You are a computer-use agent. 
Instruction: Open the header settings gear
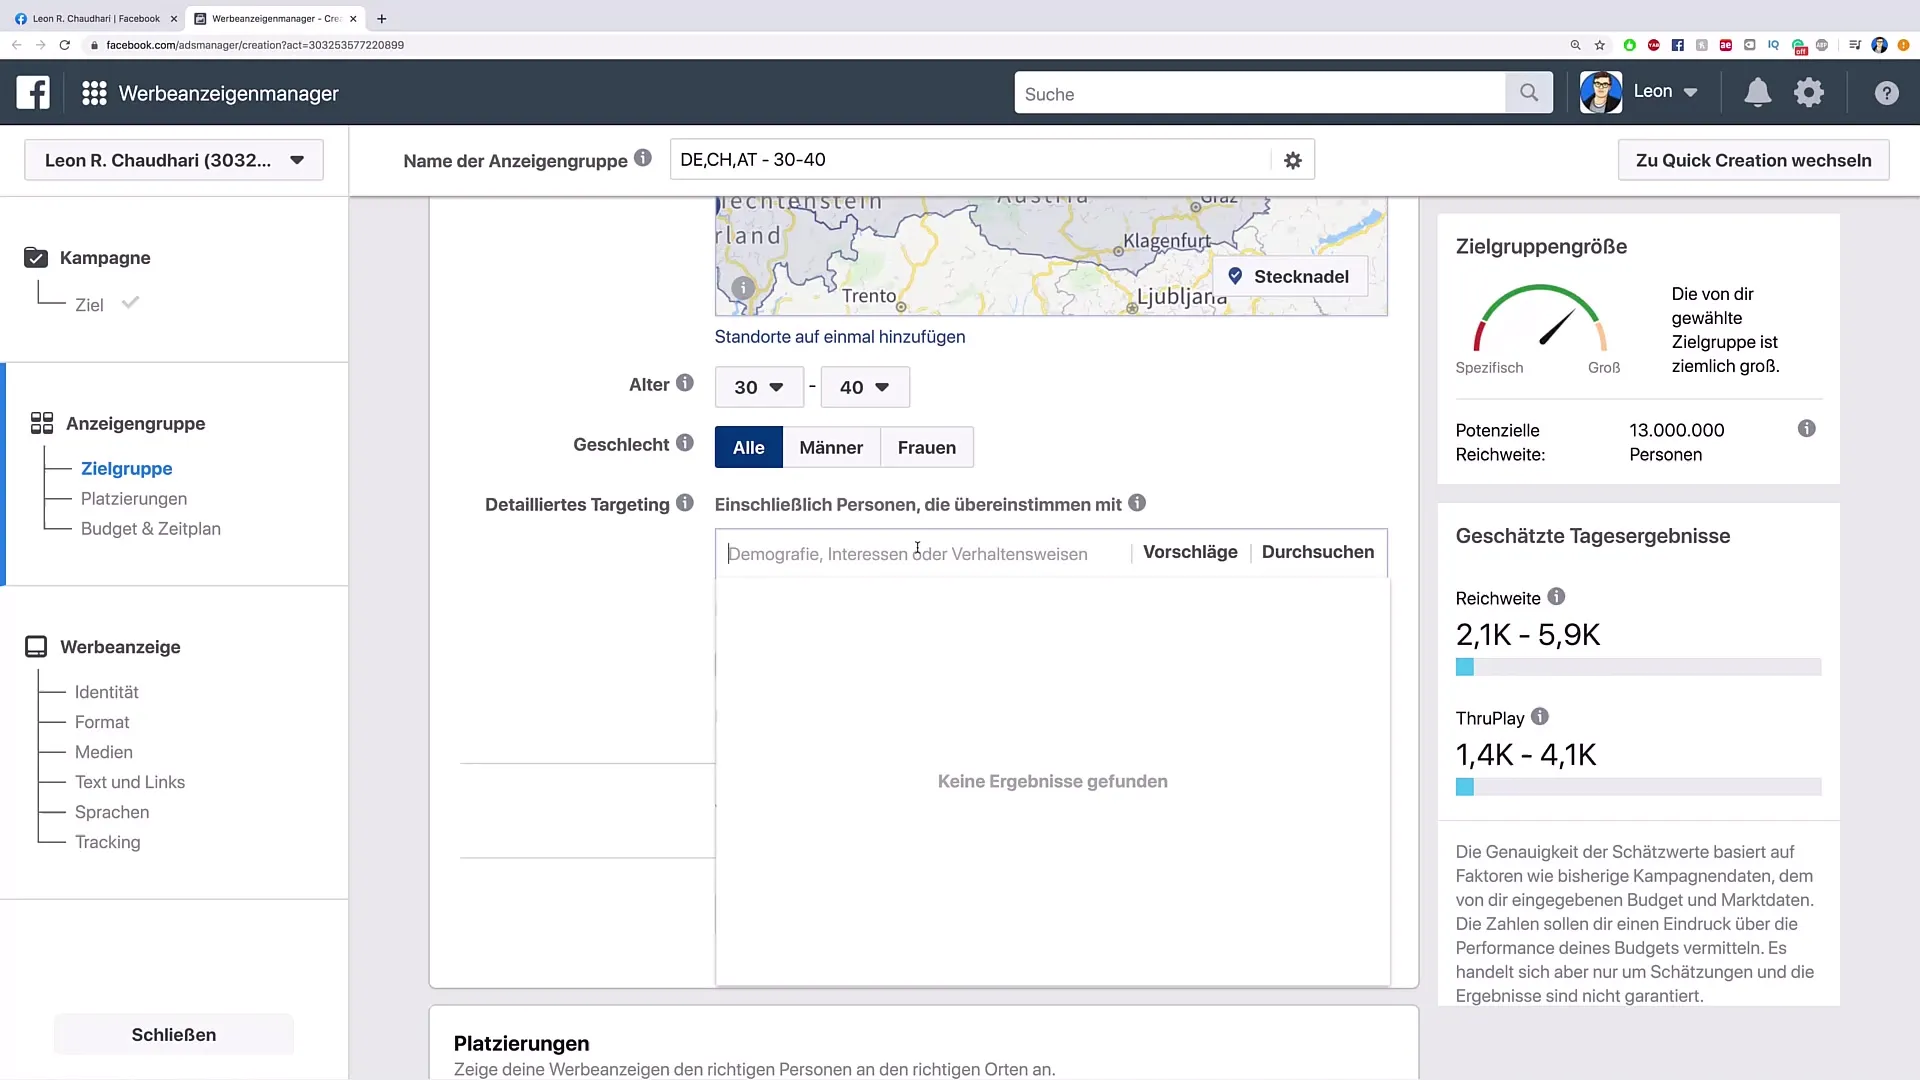[1808, 93]
